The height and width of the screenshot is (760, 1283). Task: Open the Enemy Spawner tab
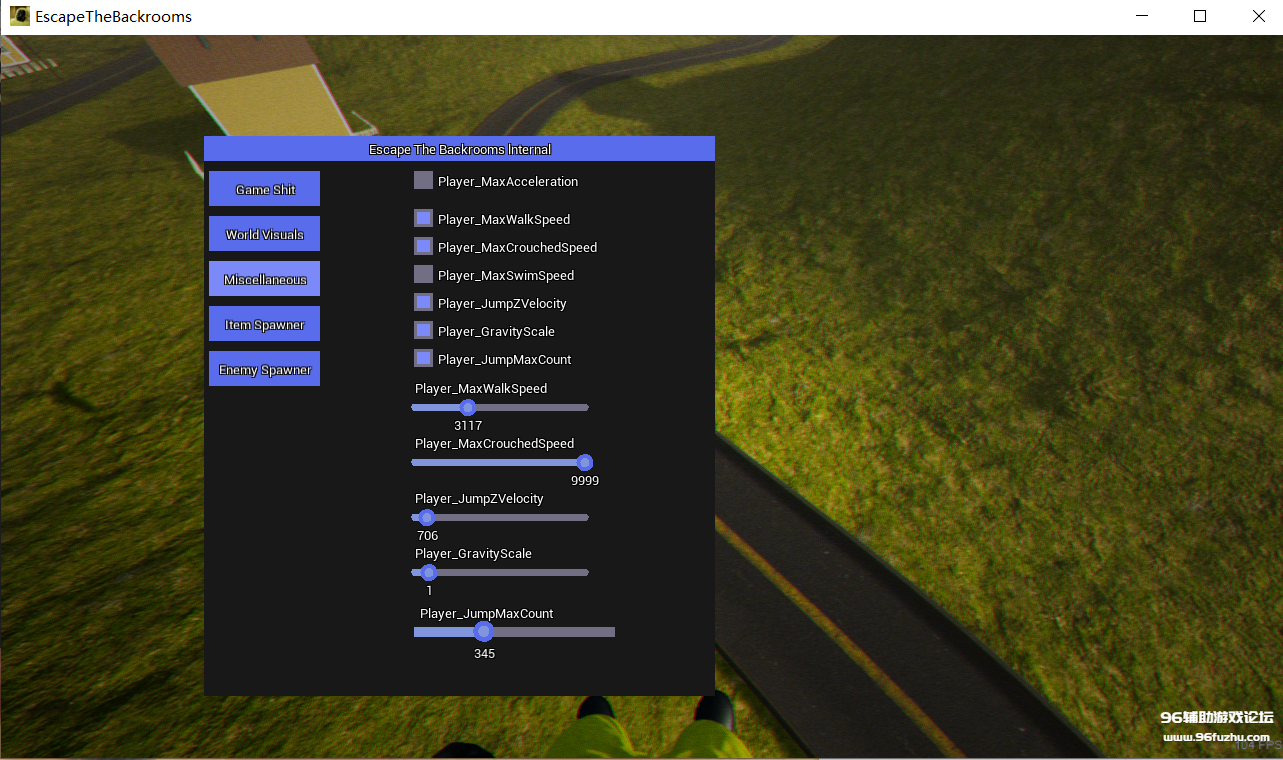[x=264, y=369]
